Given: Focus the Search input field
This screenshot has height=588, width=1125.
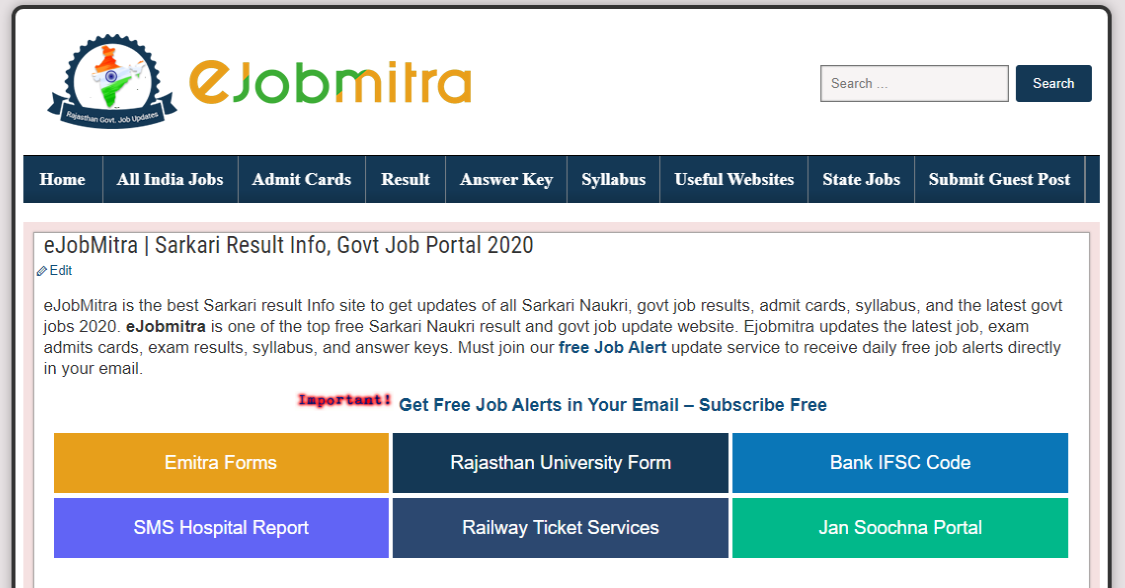Looking at the screenshot, I should coord(914,83).
